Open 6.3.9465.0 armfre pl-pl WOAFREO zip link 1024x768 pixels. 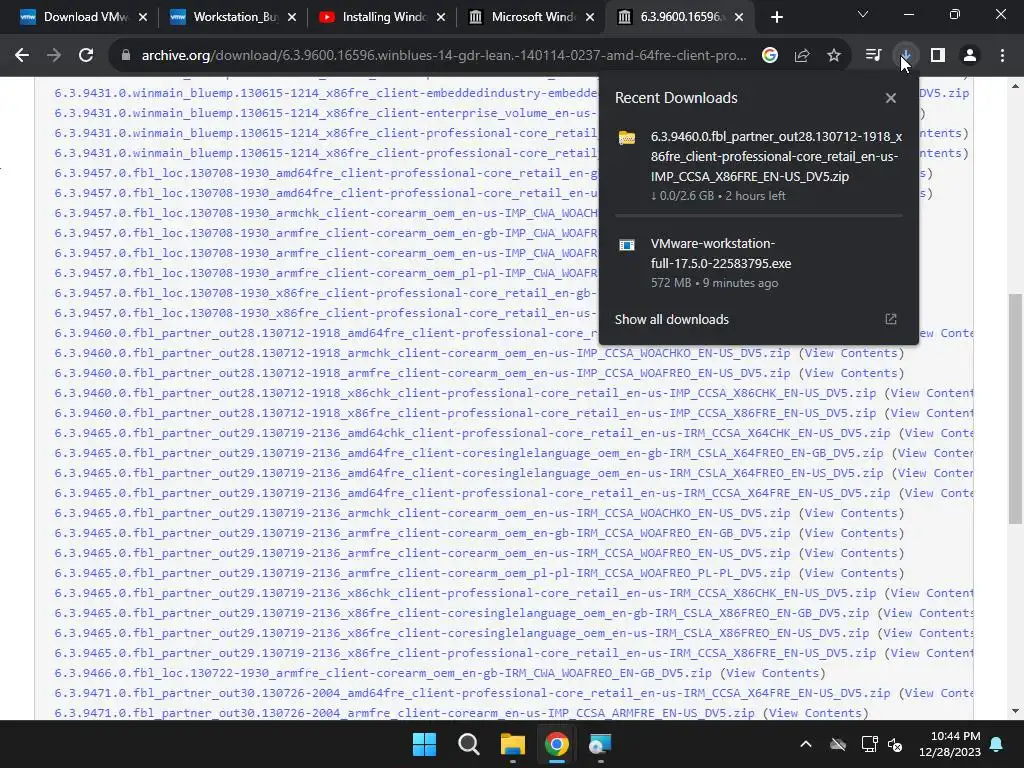(x=422, y=573)
